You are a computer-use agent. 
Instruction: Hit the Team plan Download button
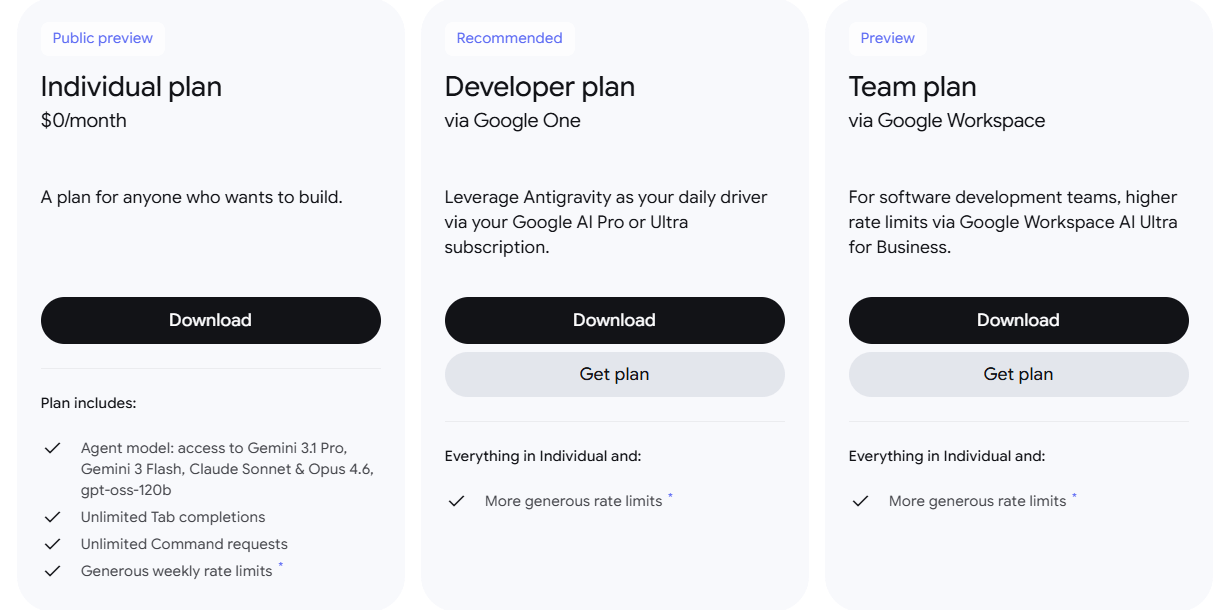[1018, 320]
